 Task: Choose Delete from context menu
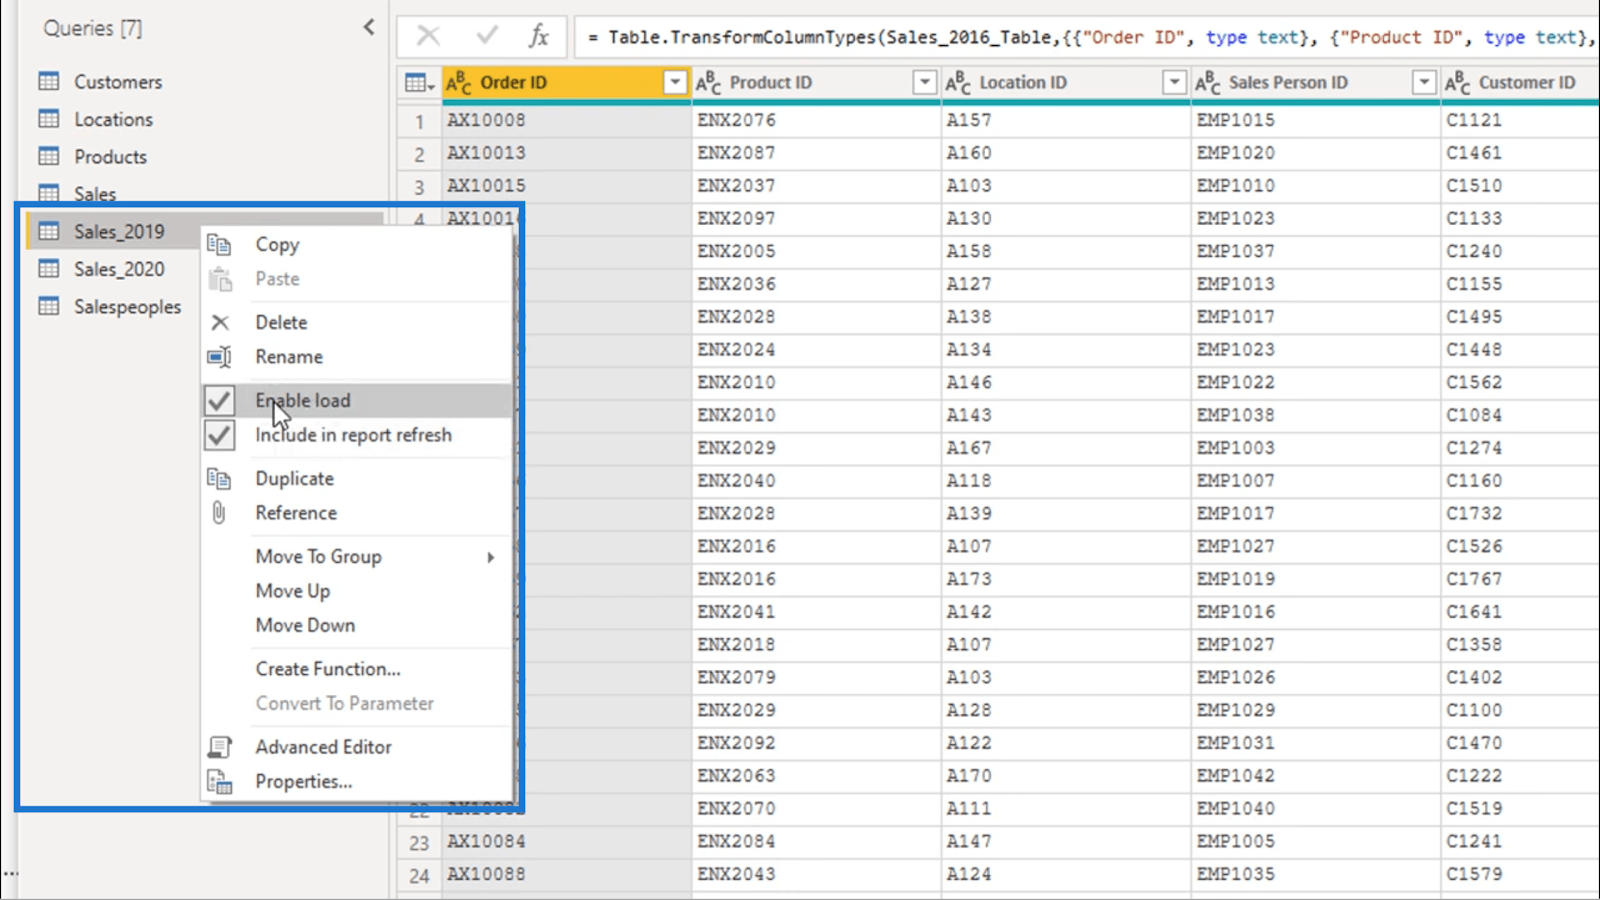[x=281, y=322]
